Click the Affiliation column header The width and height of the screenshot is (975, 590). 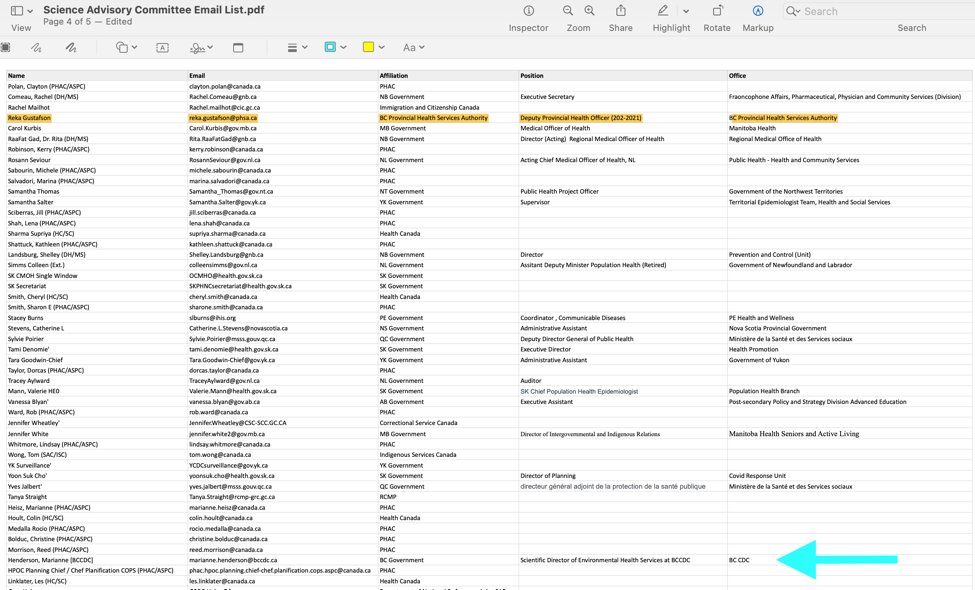[x=394, y=76]
